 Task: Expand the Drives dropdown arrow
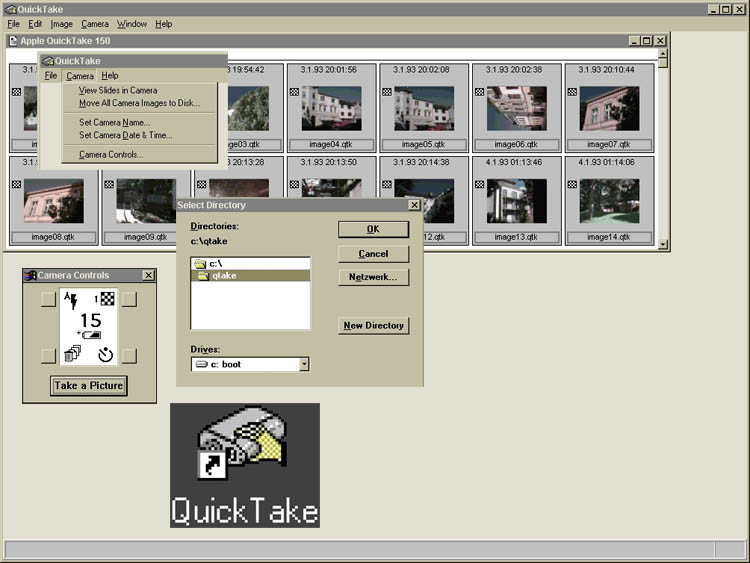(x=304, y=364)
